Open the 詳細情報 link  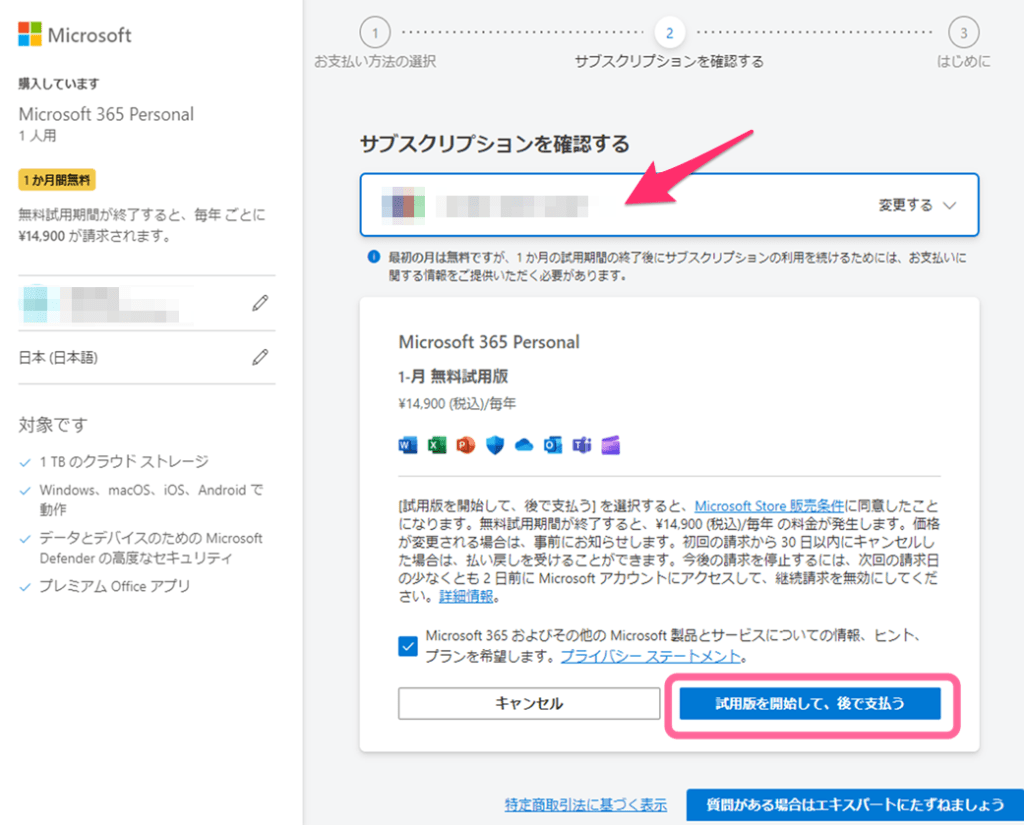(466, 596)
